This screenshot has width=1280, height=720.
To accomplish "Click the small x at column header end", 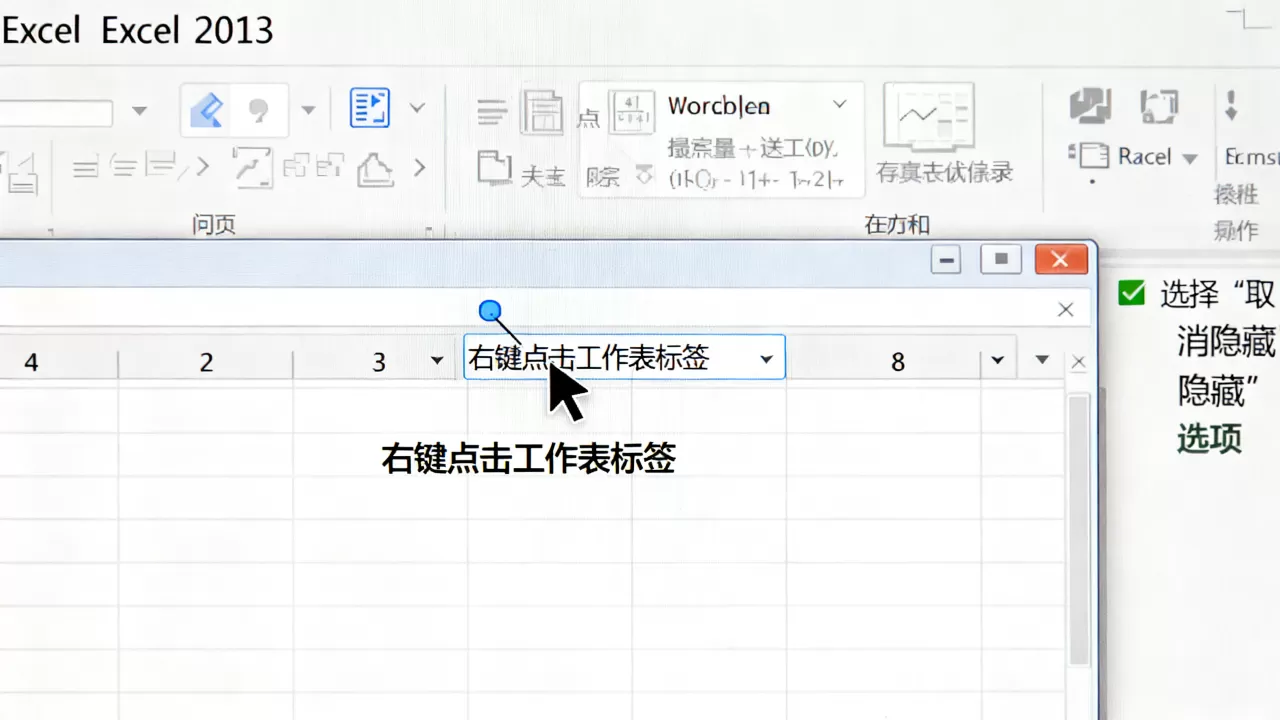I will point(1078,362).
